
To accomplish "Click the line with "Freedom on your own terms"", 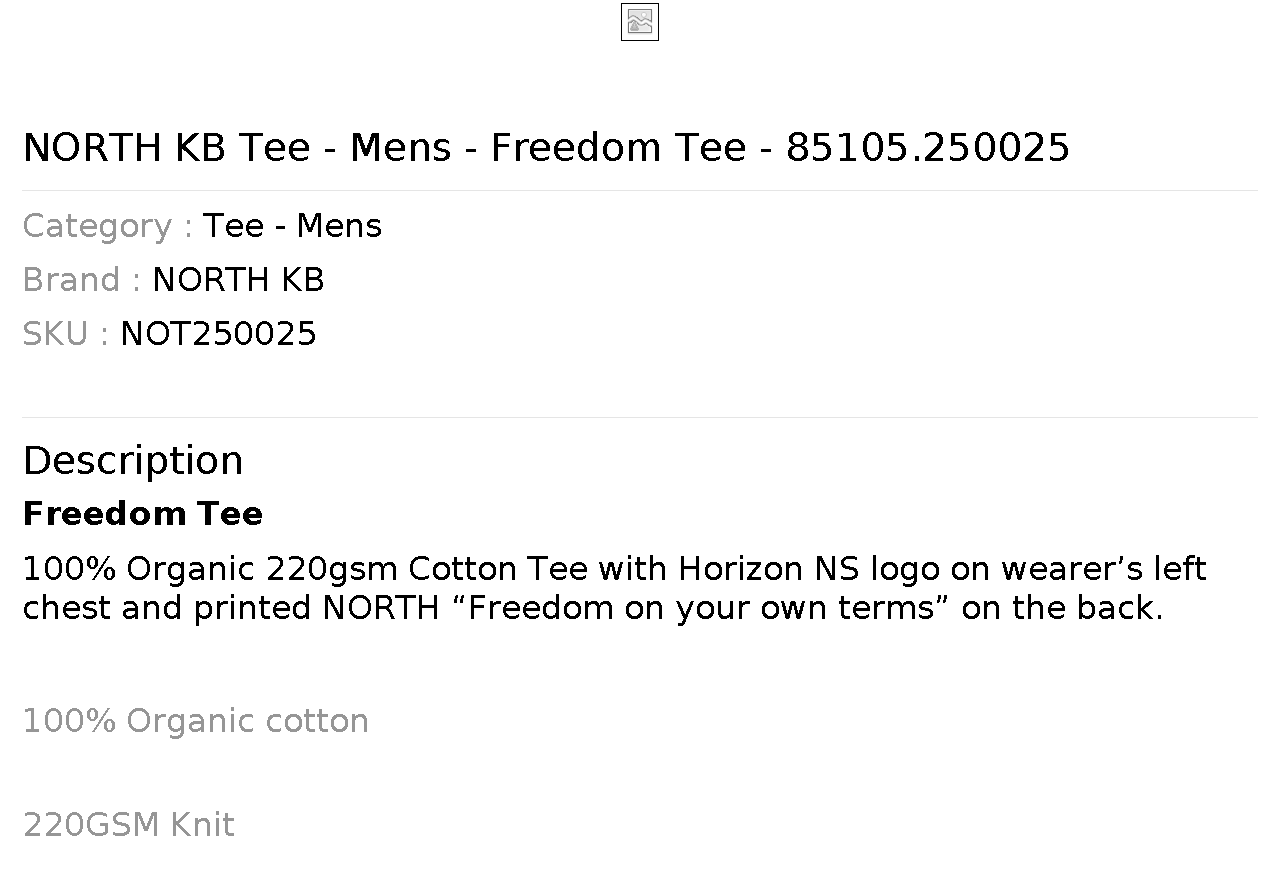I will tap(593, 608).
